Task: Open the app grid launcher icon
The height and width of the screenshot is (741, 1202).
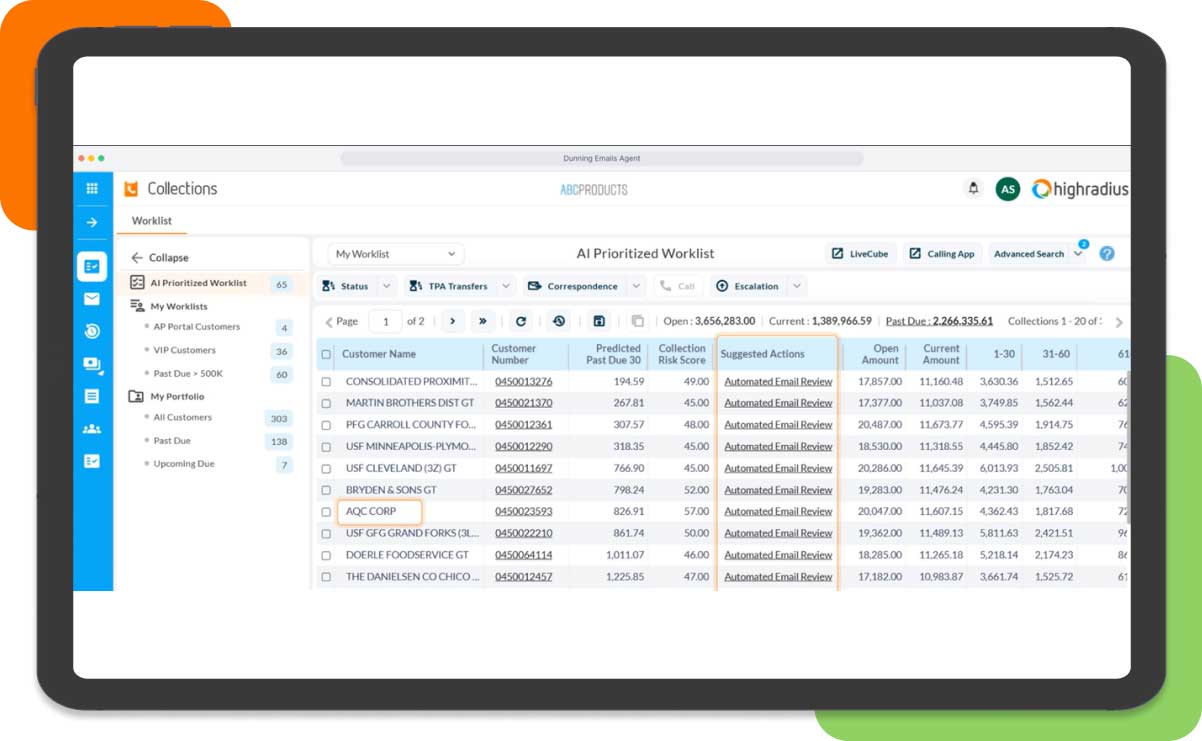Action: pos(92,188)
